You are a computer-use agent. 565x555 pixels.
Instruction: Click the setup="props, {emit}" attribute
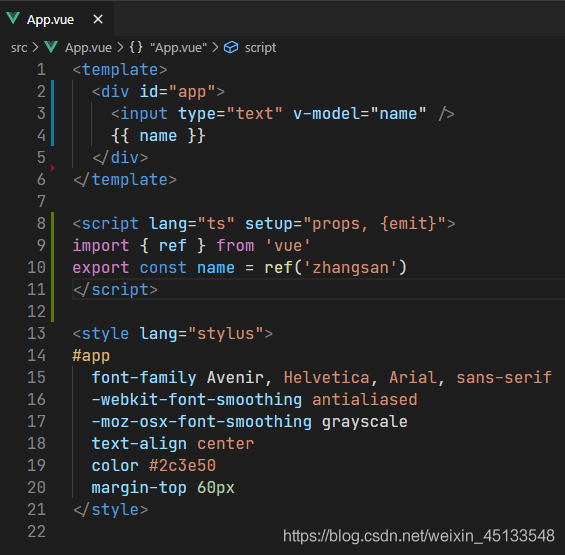click(346, 224)
